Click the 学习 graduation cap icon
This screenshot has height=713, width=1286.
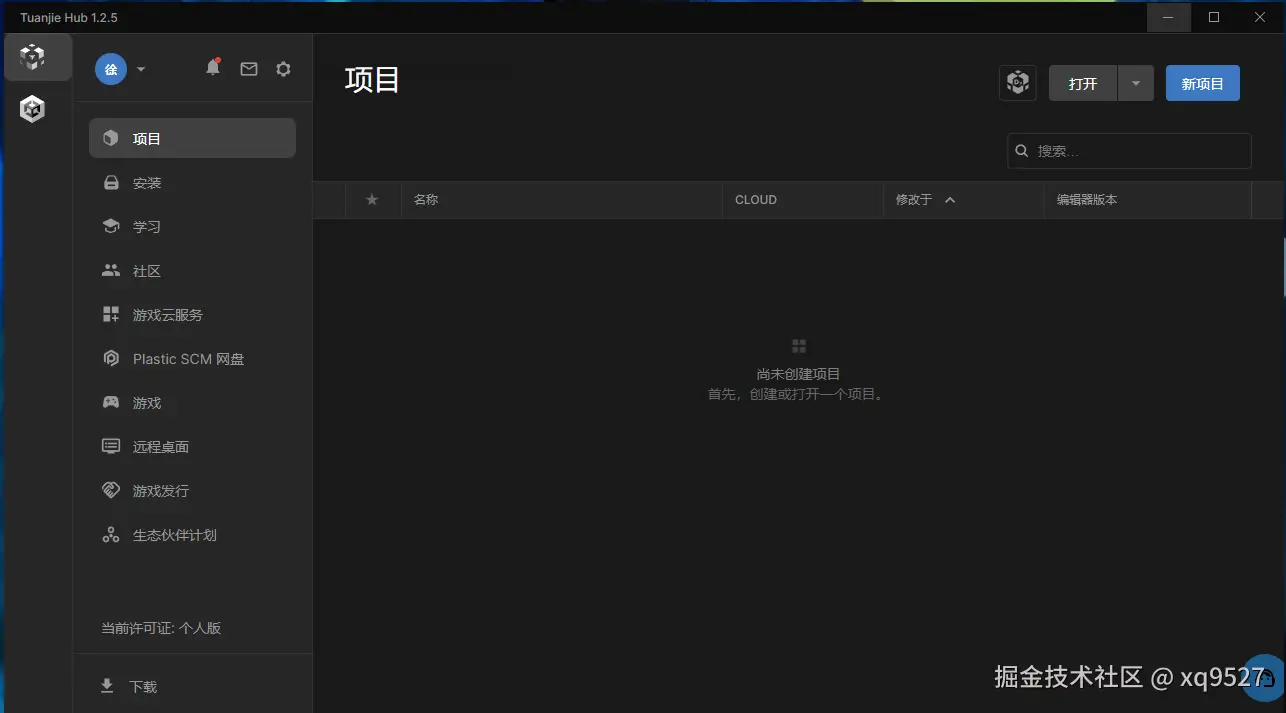click(111, 227)
